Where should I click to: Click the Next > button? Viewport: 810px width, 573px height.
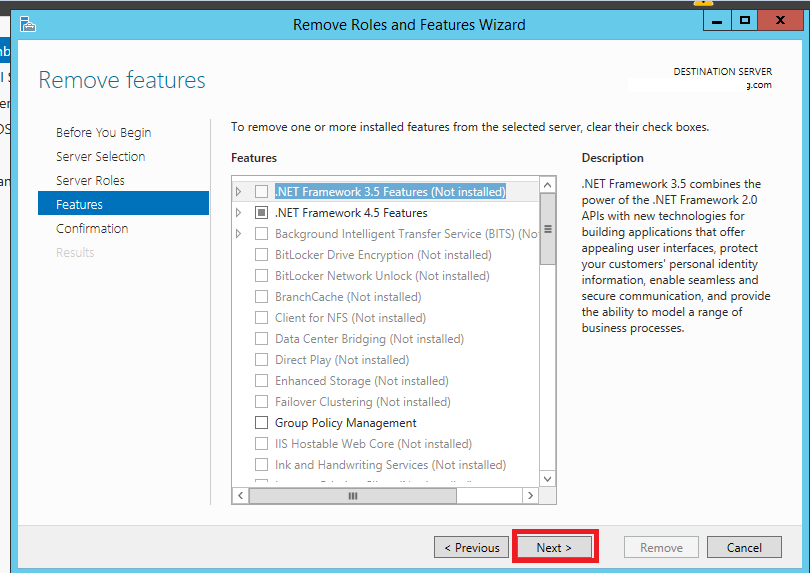554,547
